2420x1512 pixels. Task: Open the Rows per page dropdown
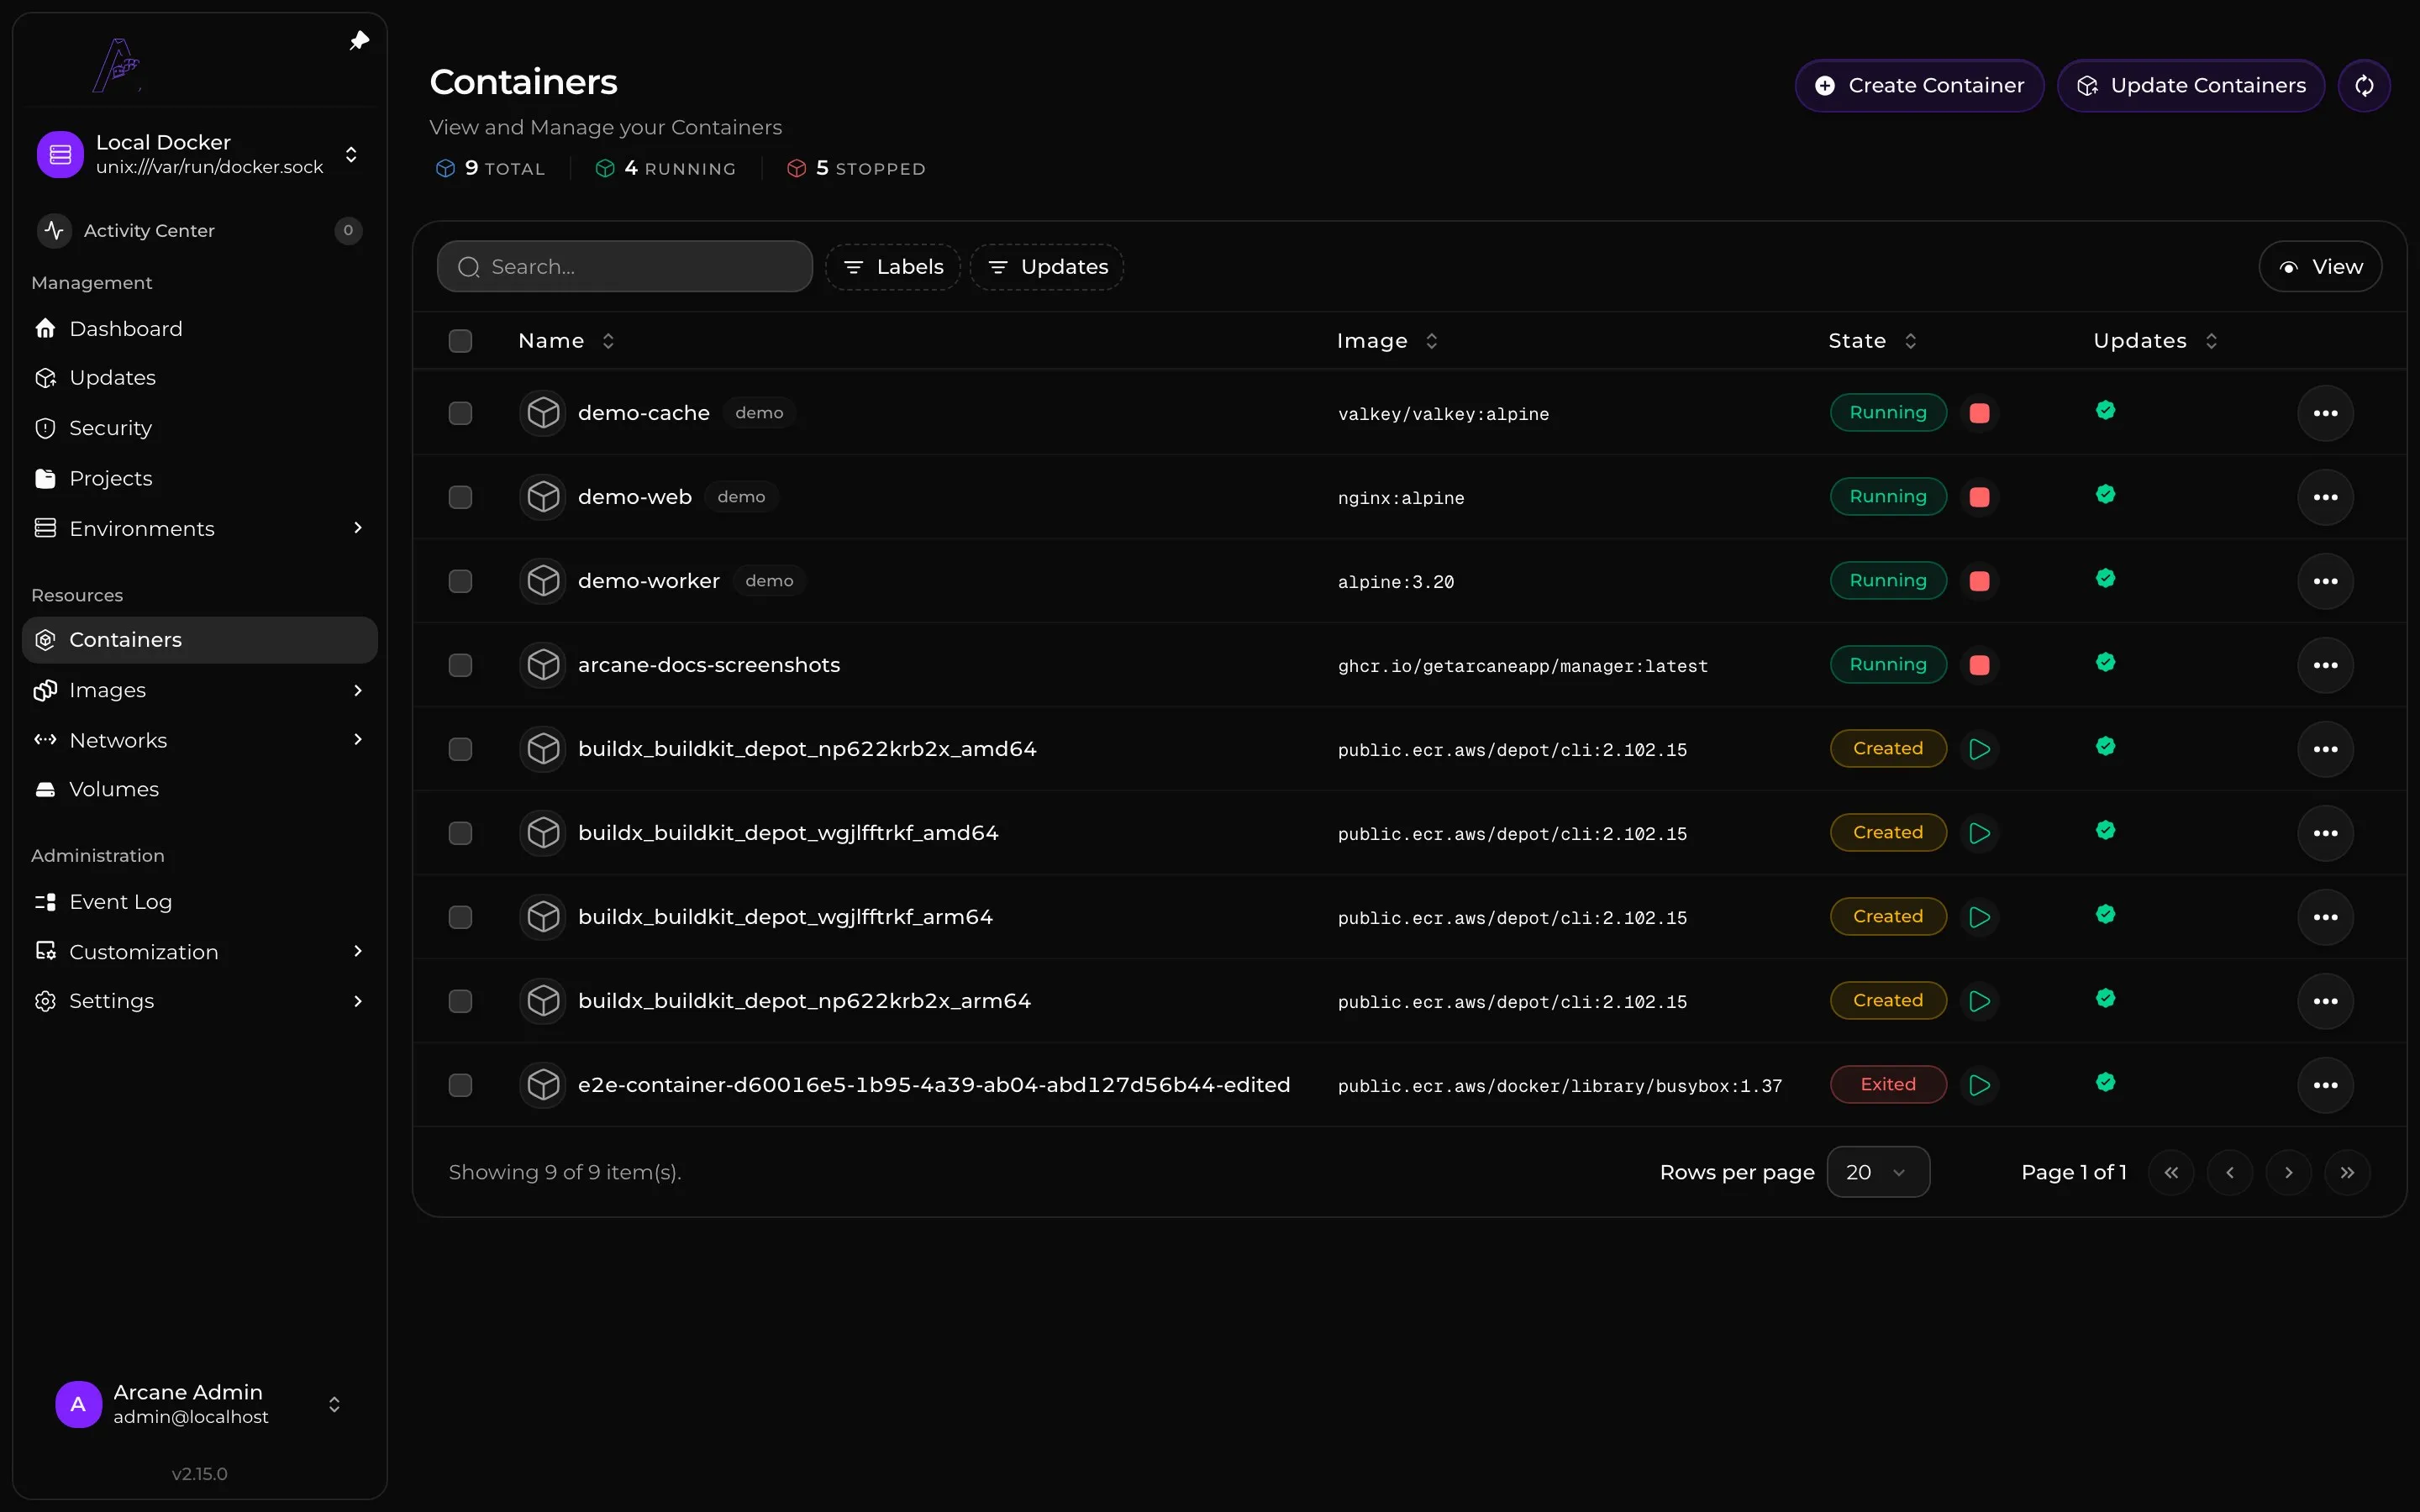[x=1878, y=1172]
